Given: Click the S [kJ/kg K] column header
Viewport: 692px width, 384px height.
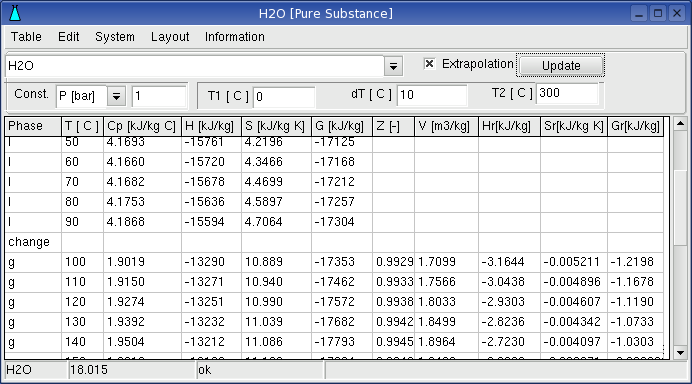Looking at the screenshot, I should point(276,126).
